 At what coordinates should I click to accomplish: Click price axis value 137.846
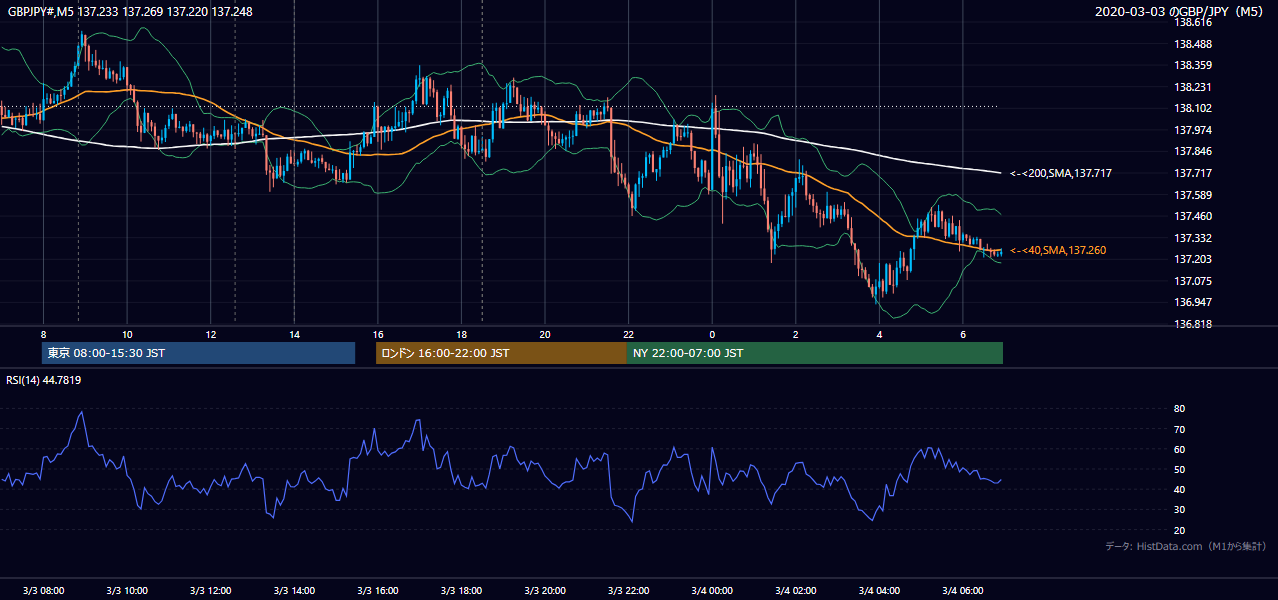1193,151
